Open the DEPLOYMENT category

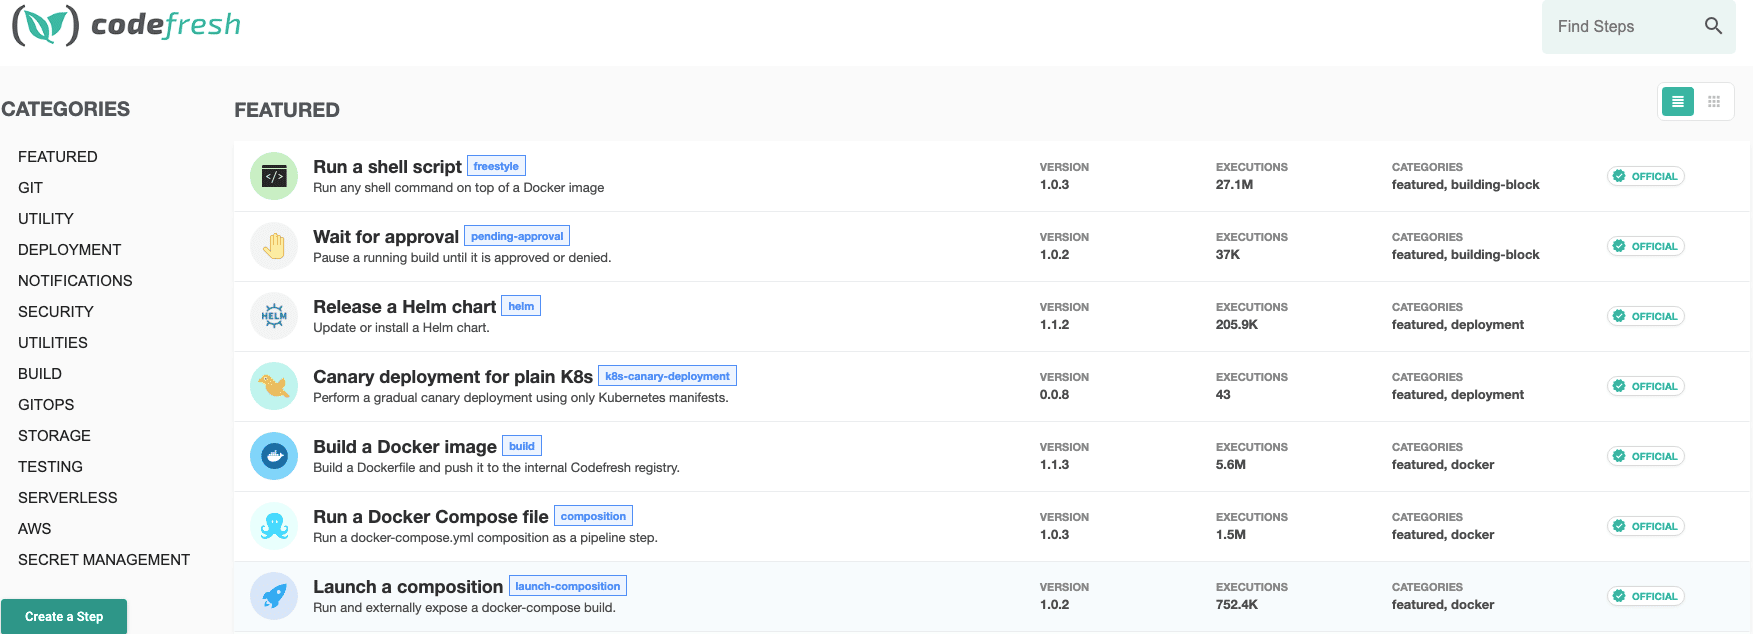(x=70, y=250)
